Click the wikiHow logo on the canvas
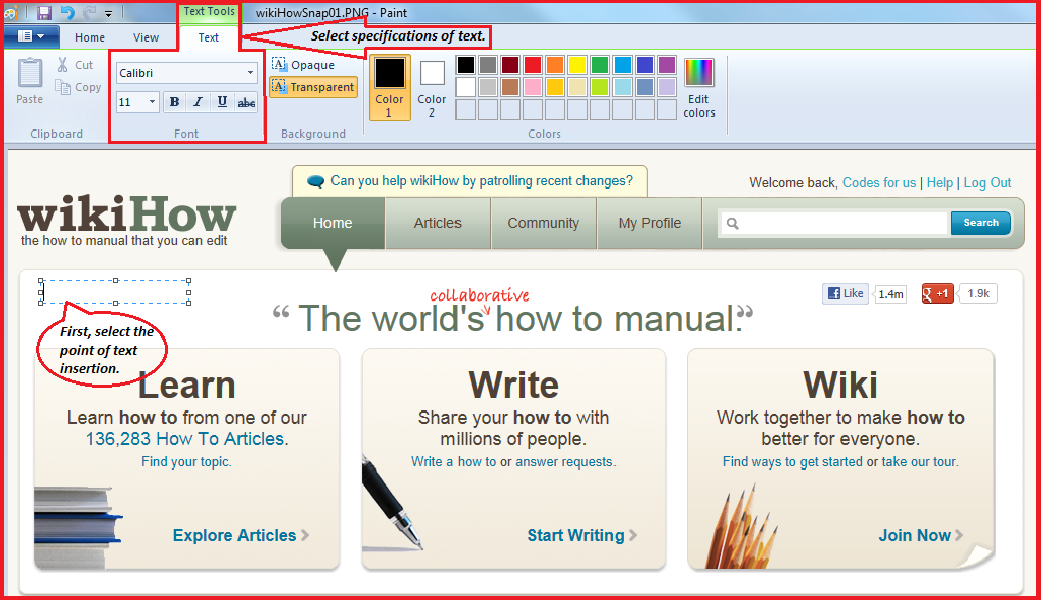 pyautogui.click(x=126, y=221)
